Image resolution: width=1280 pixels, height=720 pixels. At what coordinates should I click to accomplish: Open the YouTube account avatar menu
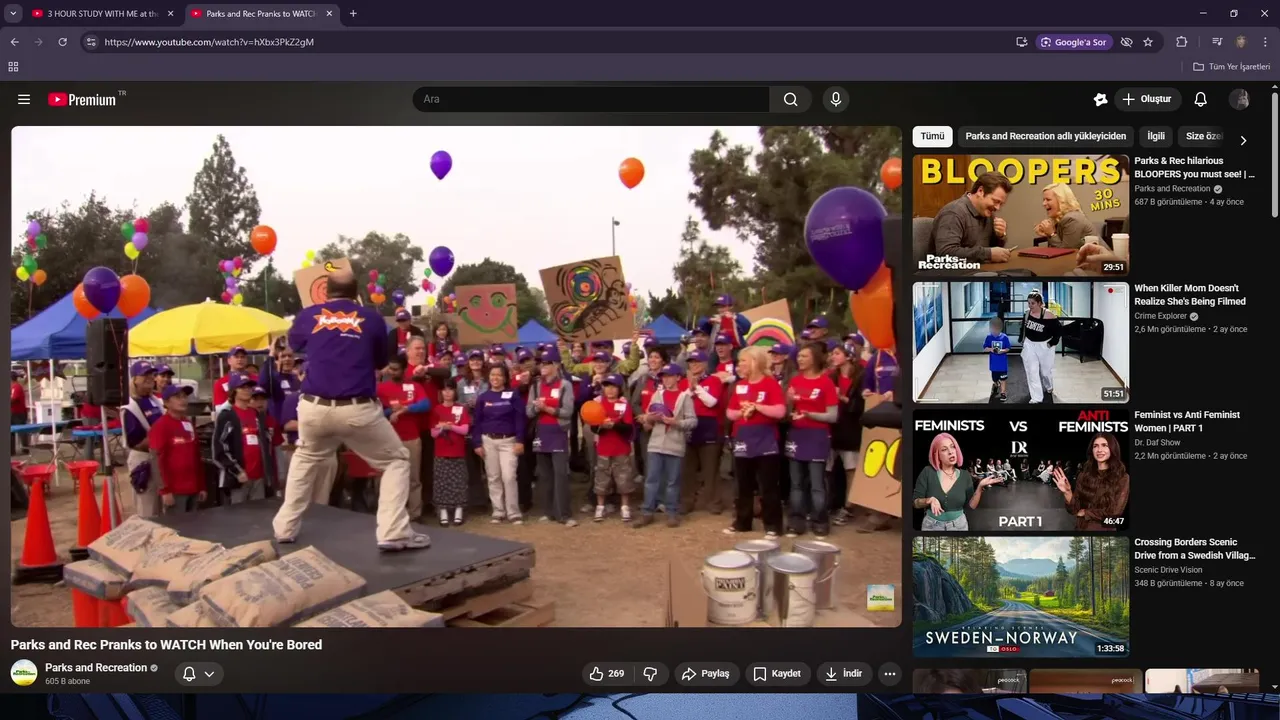coord(1239,99)
